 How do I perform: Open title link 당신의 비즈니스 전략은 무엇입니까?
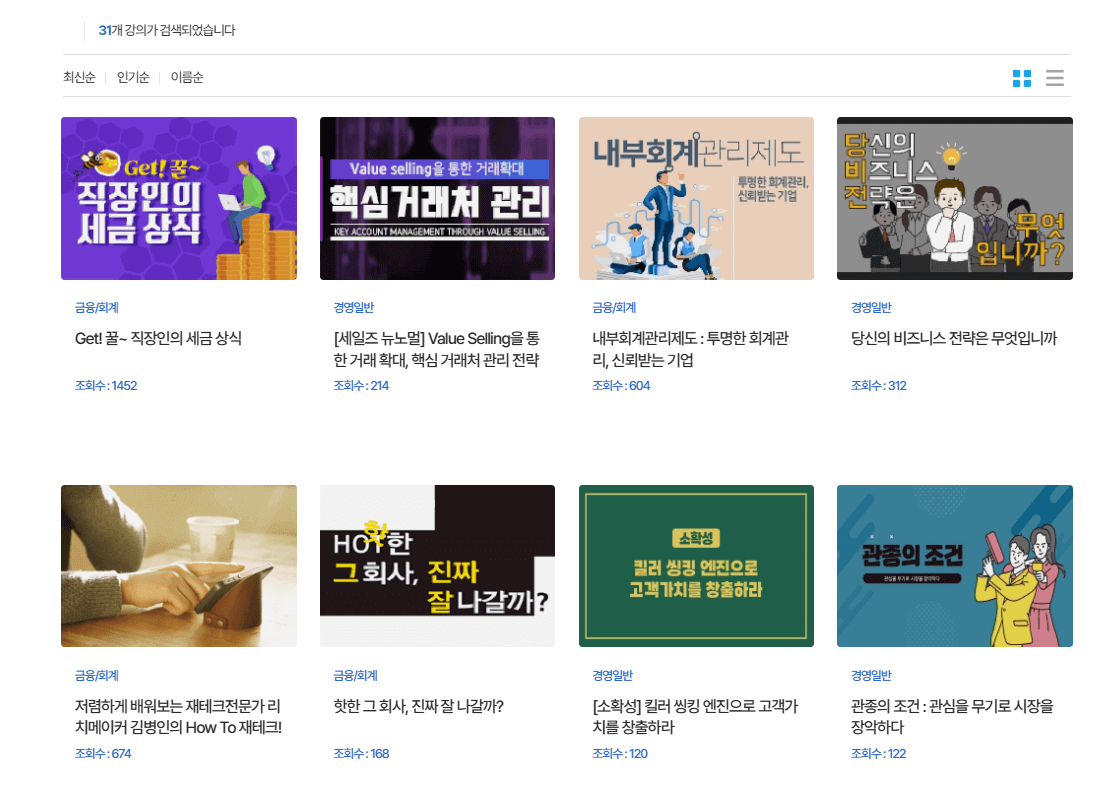pos(954,339)
